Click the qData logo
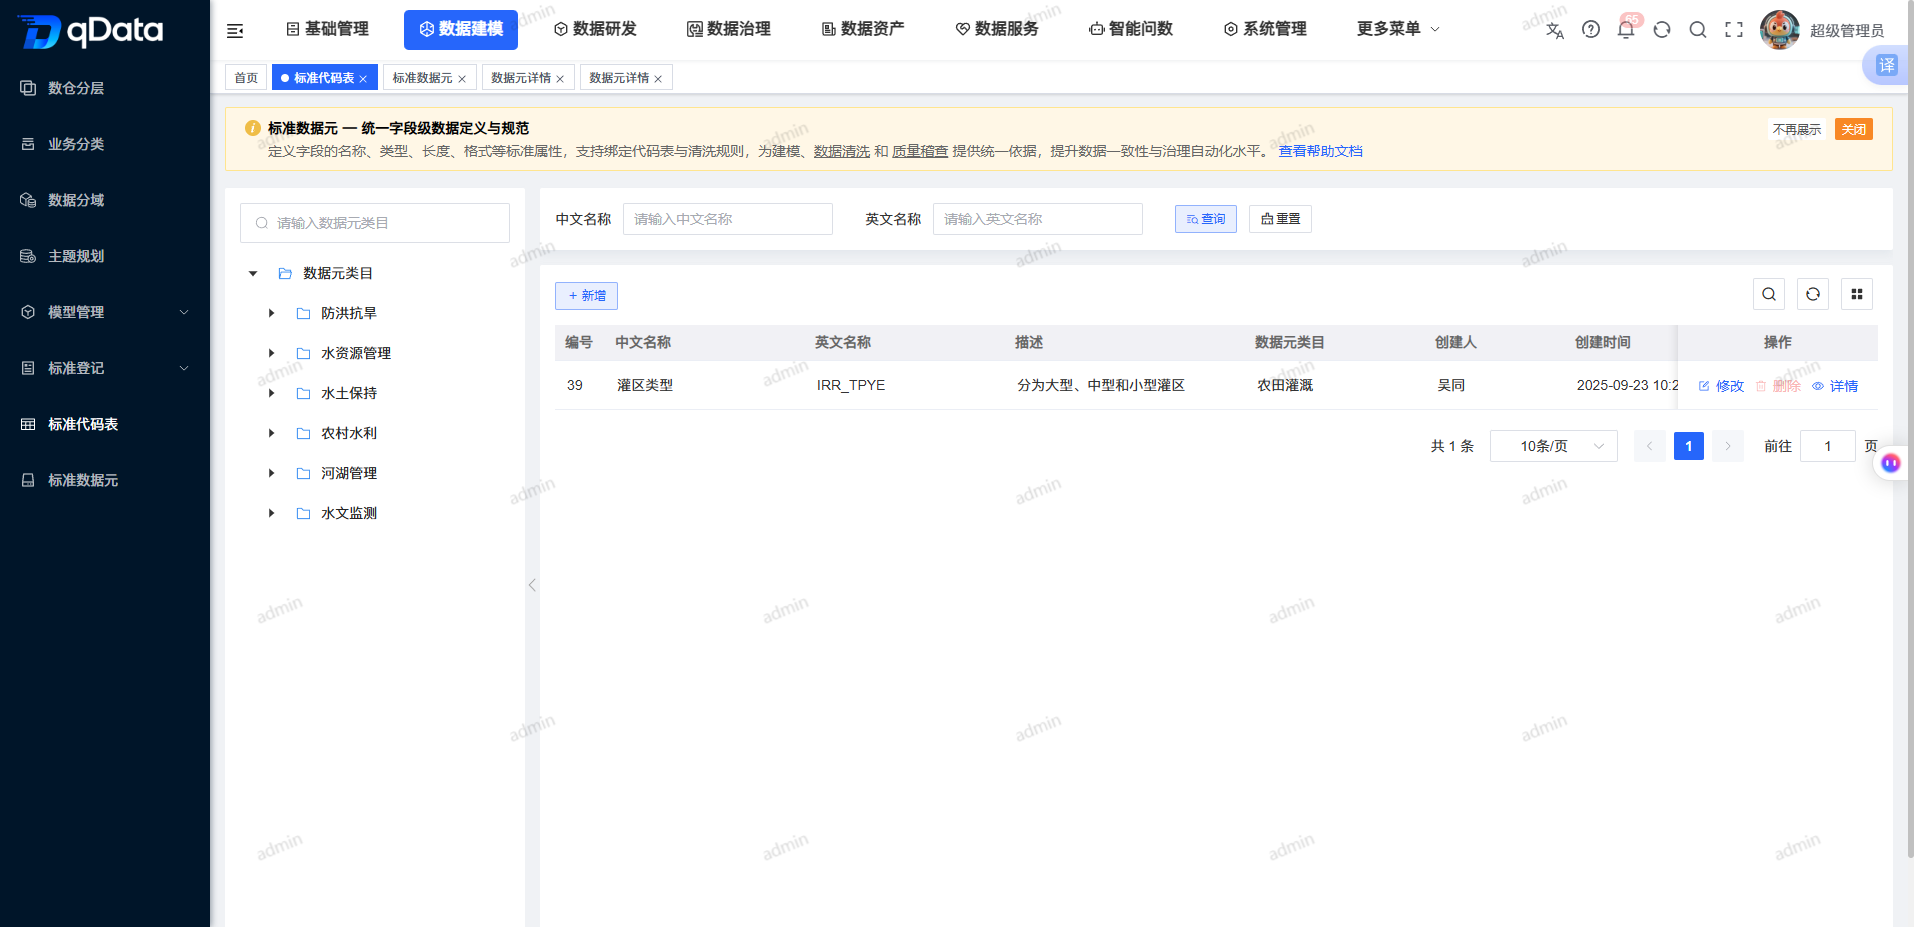 click(x=91, y=31)
